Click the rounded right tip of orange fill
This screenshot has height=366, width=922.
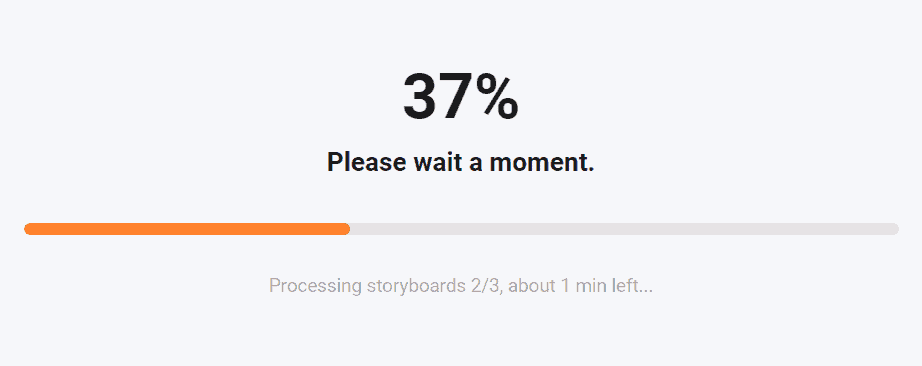tap(346, 229)
